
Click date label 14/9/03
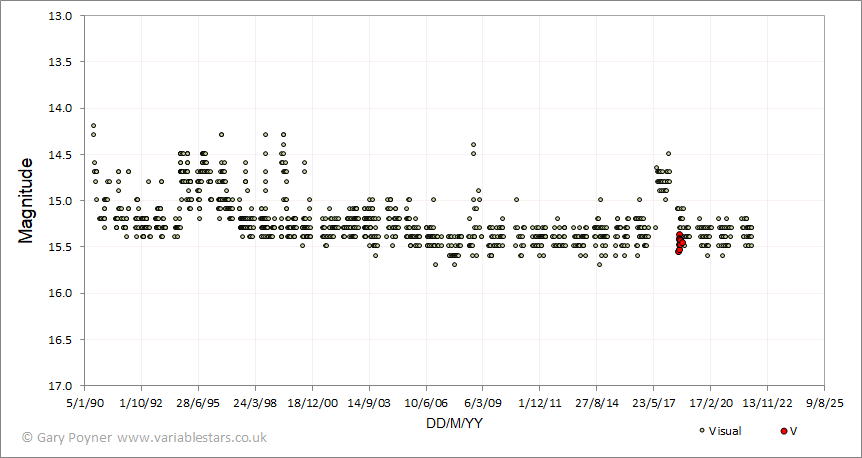coord(369,403)
